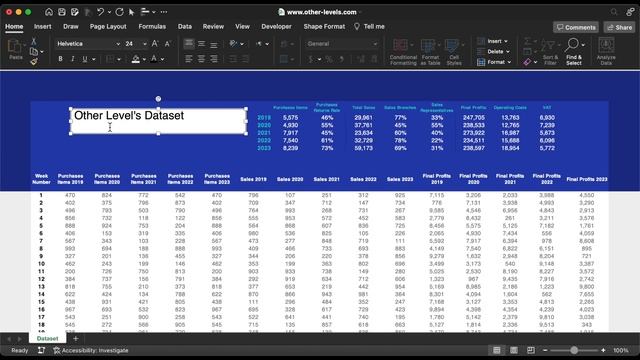The image size is (640, 360).
Task: Click Cell Styles button
Action: [x=454, y=52]
